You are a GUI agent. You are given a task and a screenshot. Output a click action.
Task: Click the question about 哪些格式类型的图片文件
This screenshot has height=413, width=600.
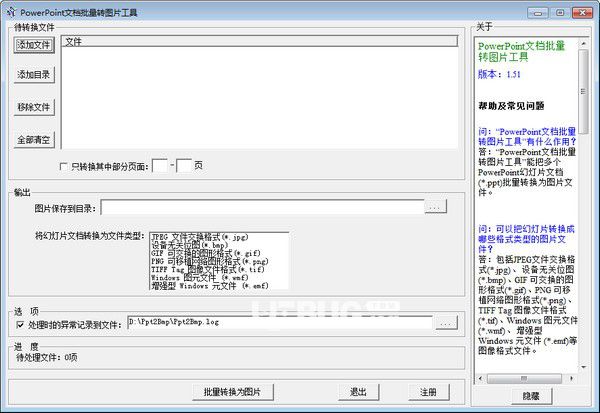526,239
